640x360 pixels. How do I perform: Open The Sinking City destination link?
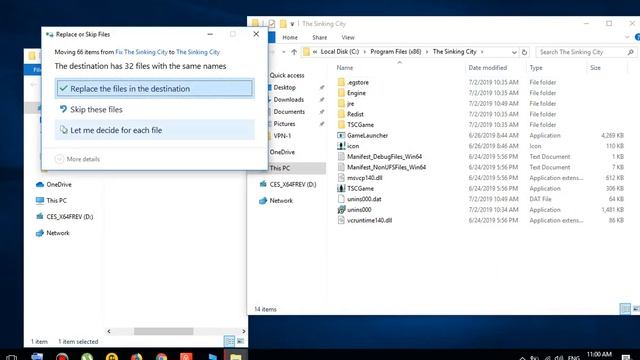[x=198, y=52]
